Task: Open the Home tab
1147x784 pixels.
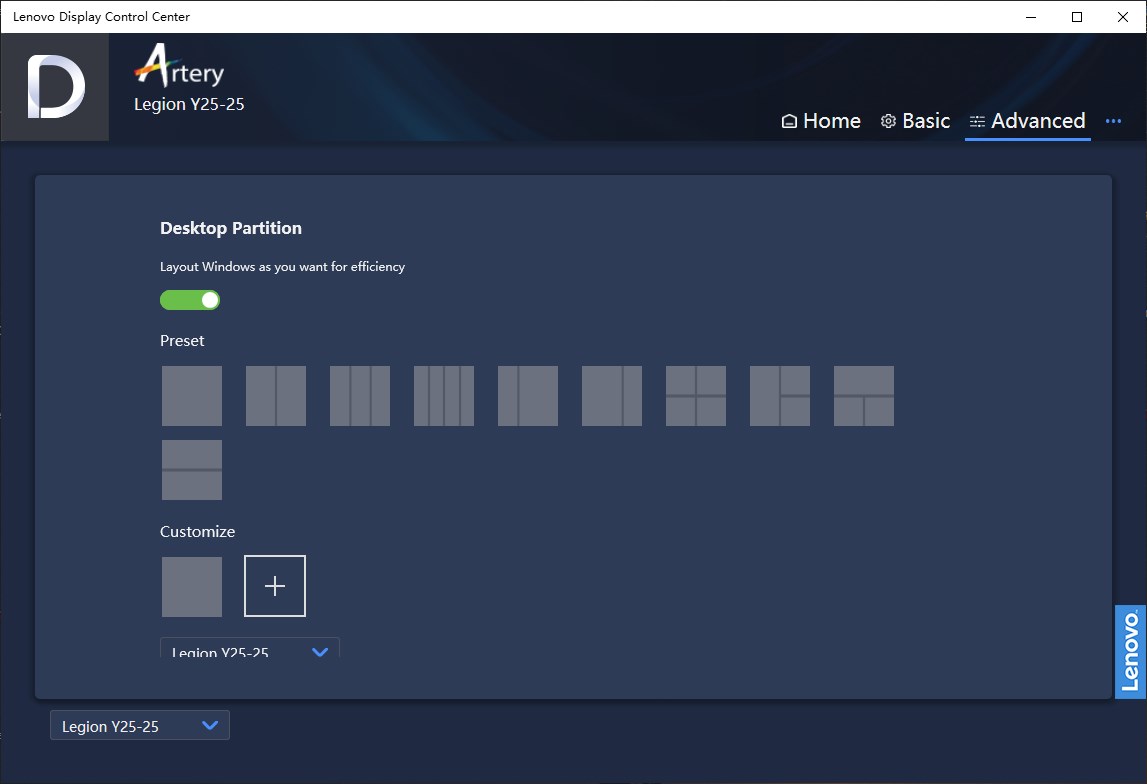Action: point(821,121)
